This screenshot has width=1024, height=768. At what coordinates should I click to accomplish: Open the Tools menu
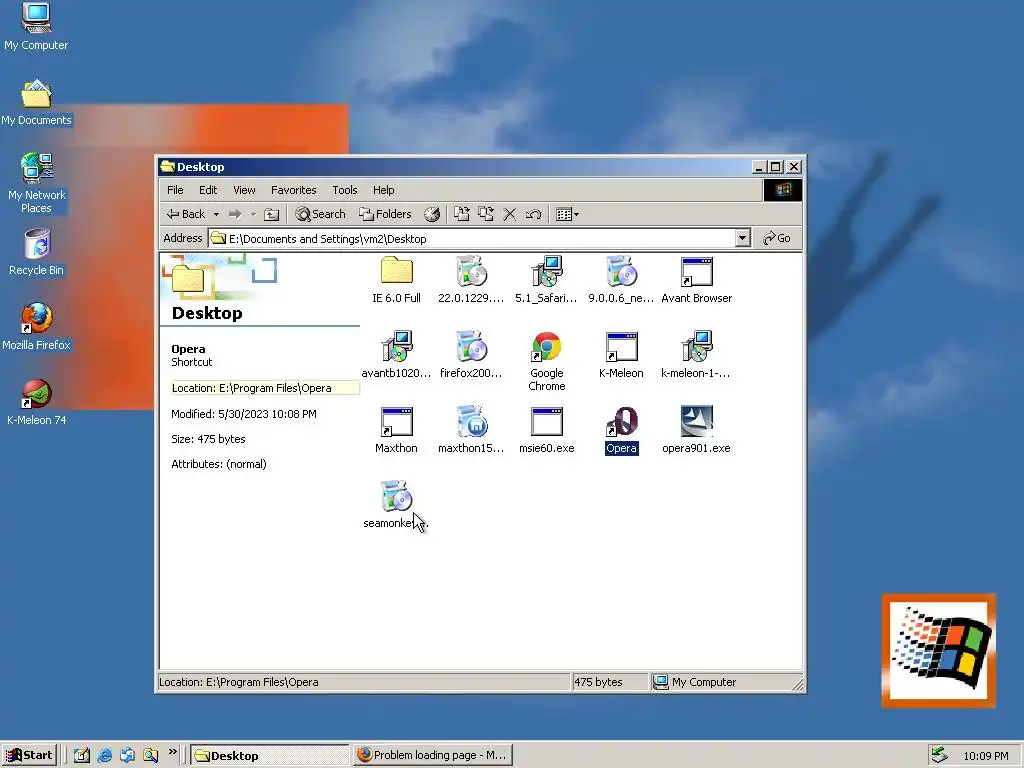click(x=345, y=190)
